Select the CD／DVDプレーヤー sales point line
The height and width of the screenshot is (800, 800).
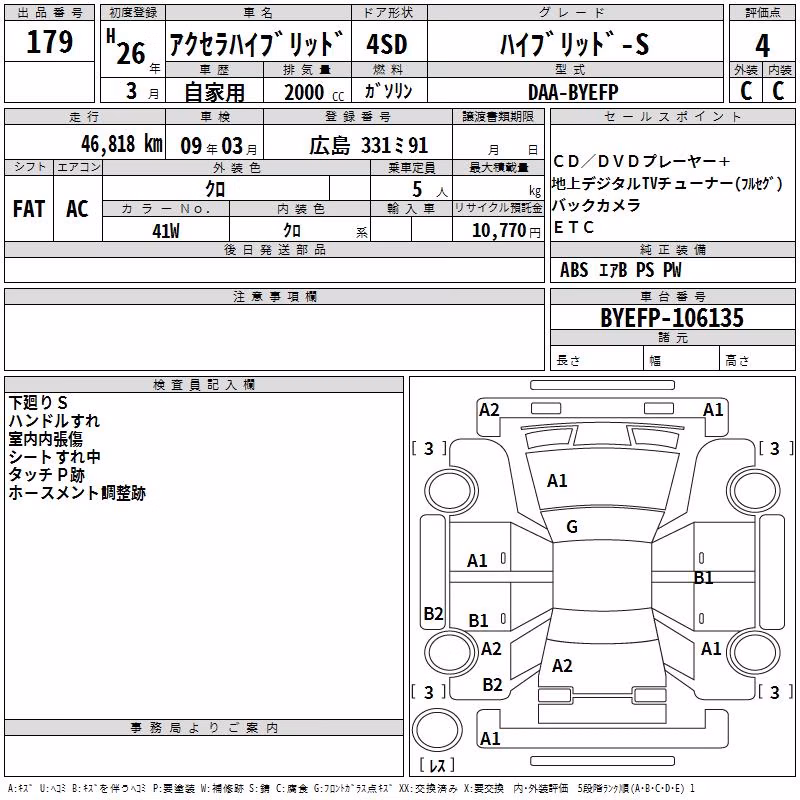click(641, 161)
